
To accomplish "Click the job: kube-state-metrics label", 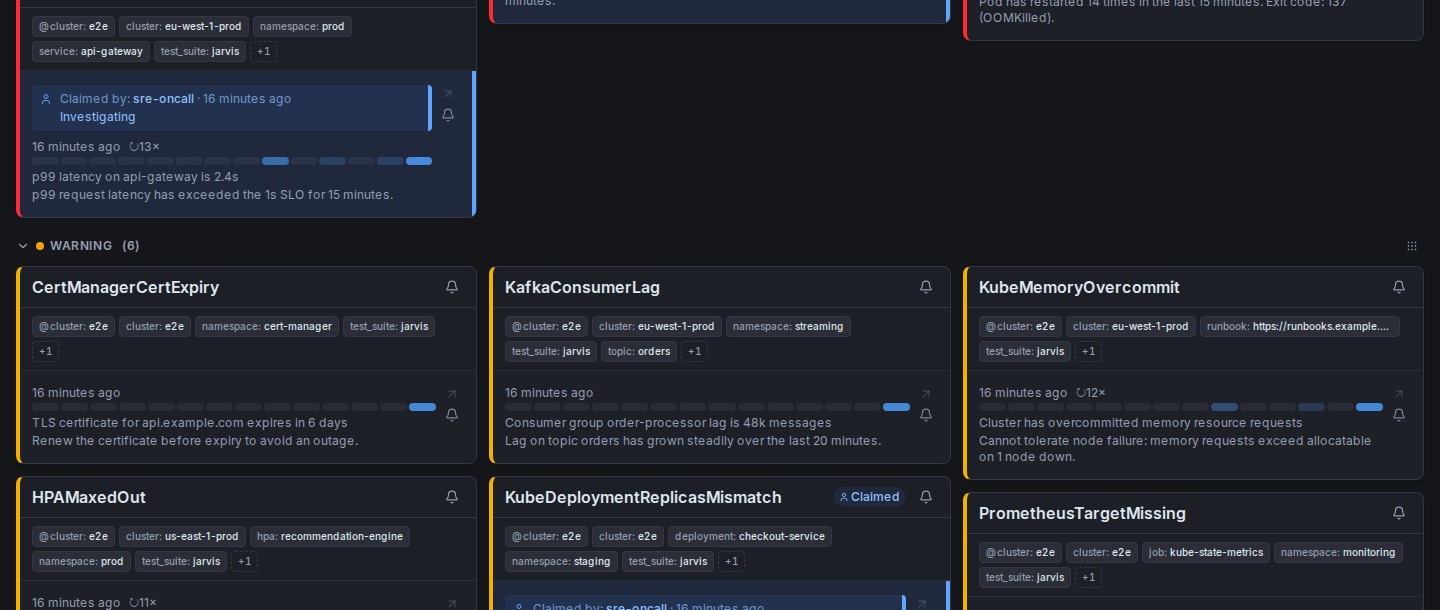I will click(1206, 552).
